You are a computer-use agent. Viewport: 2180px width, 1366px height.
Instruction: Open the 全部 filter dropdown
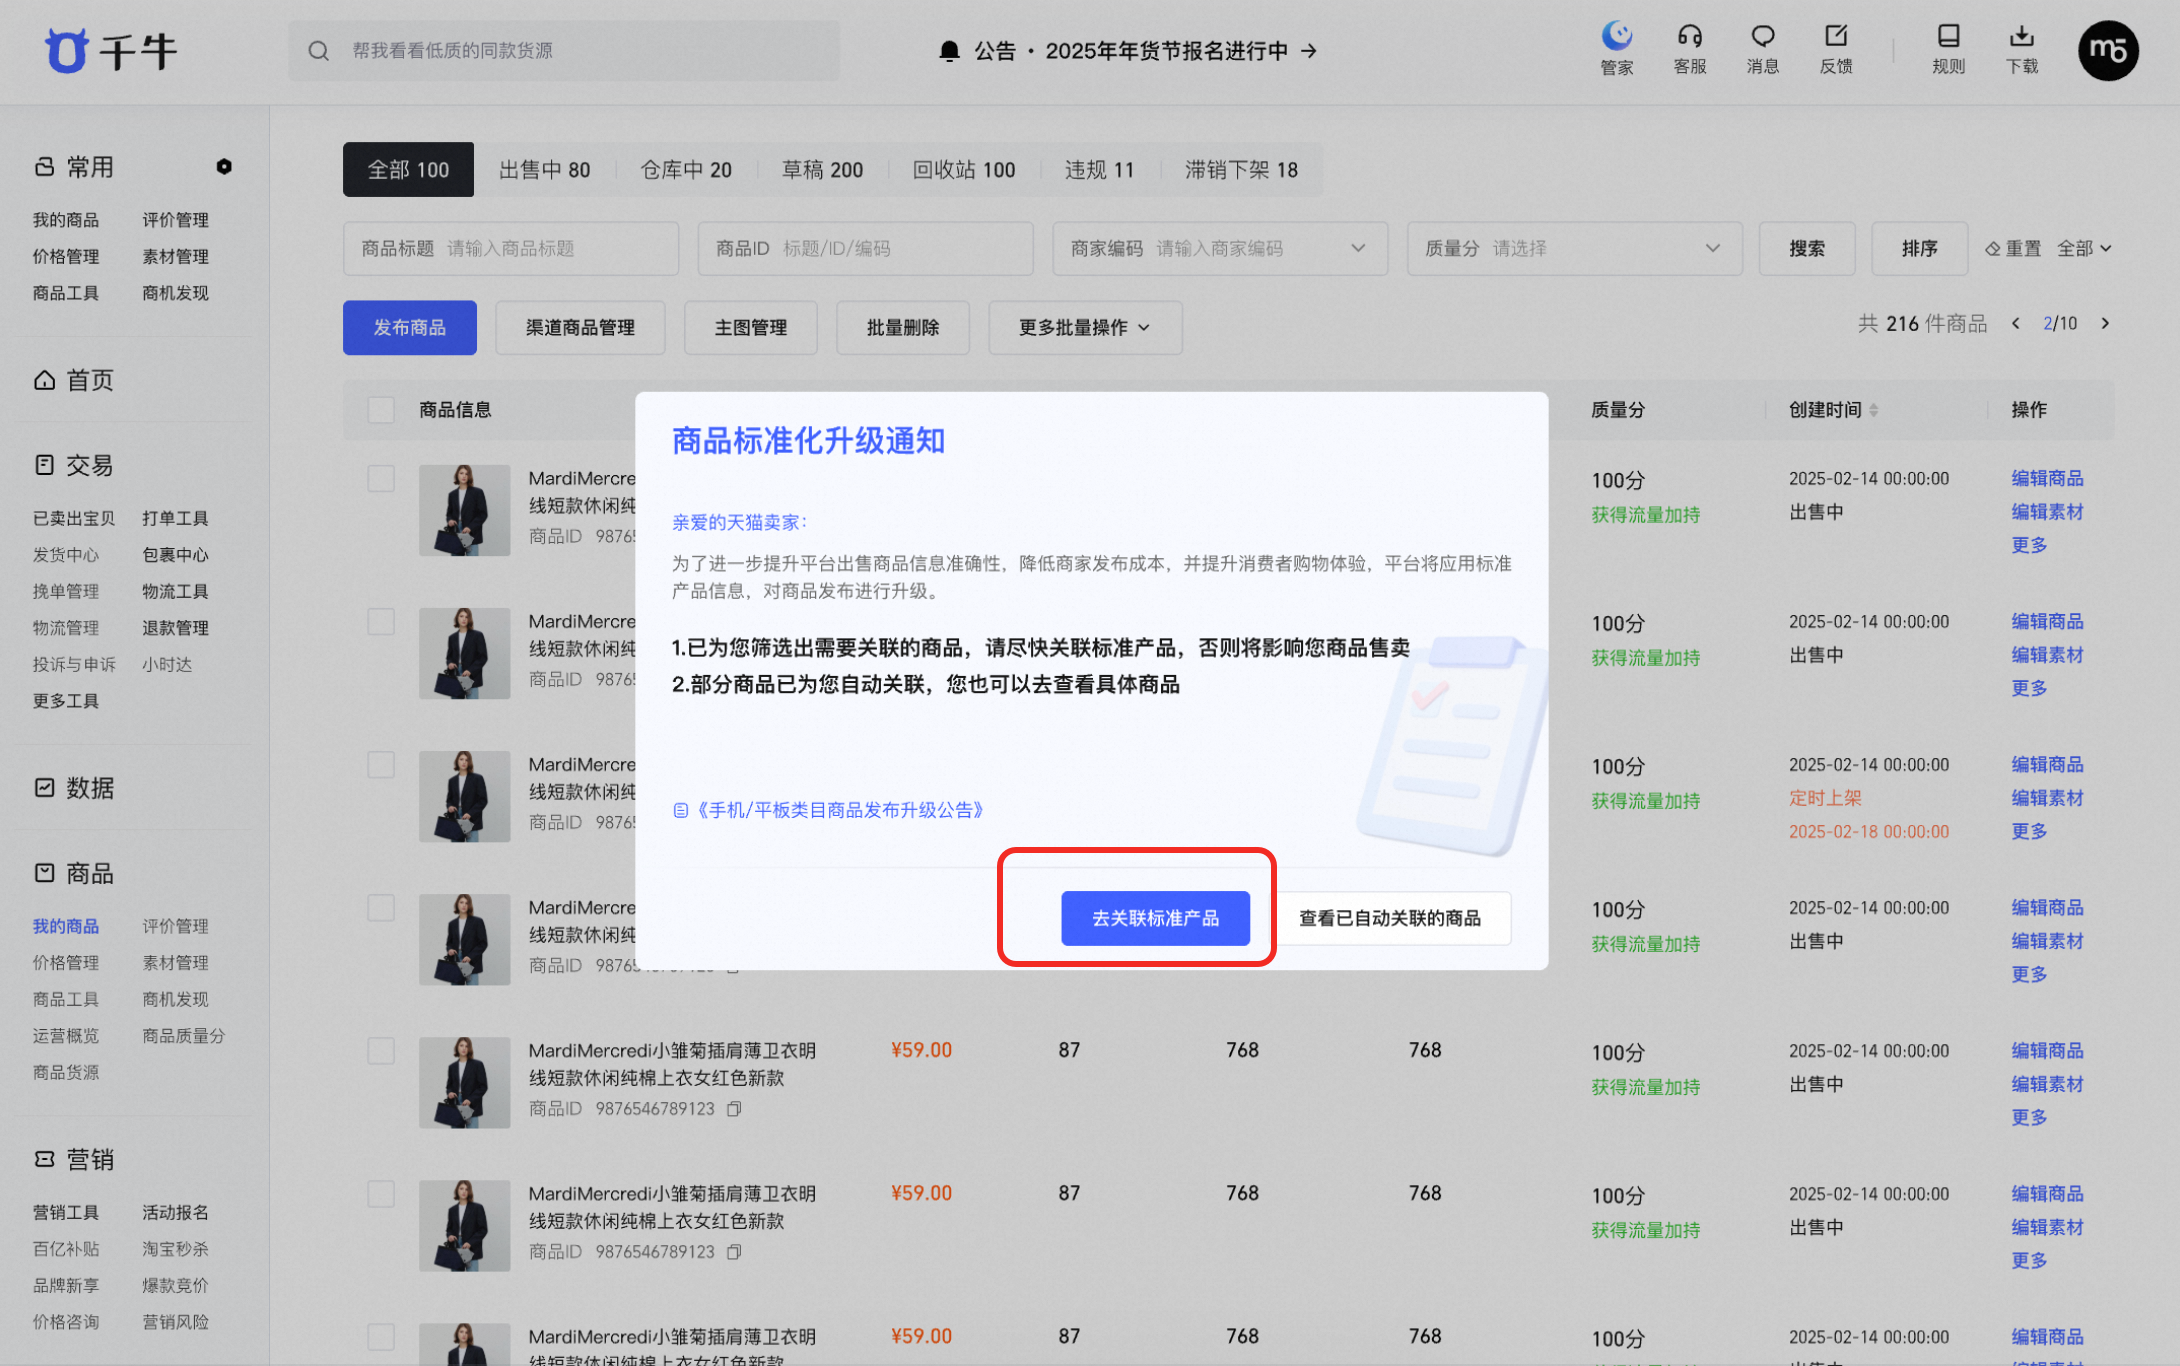(2084, 248)
